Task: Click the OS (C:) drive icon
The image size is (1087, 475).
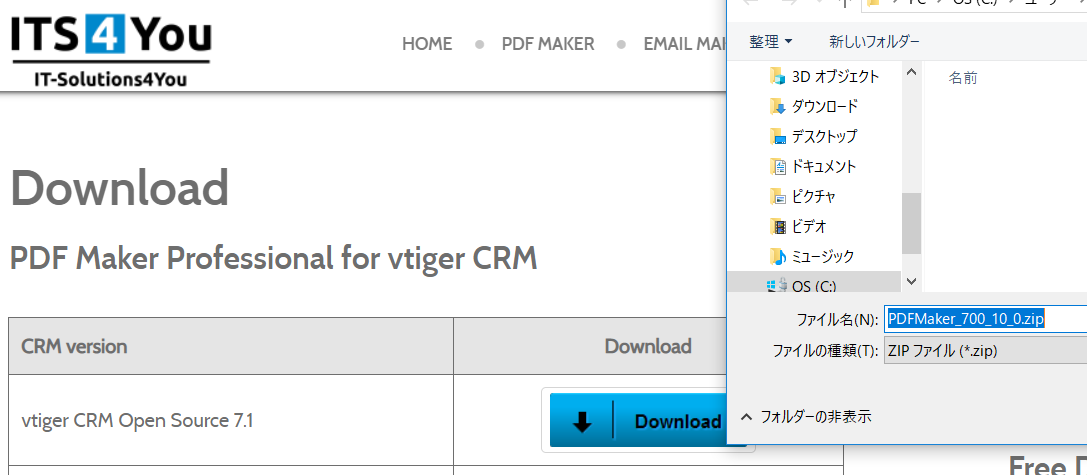Action: (776, 286)
